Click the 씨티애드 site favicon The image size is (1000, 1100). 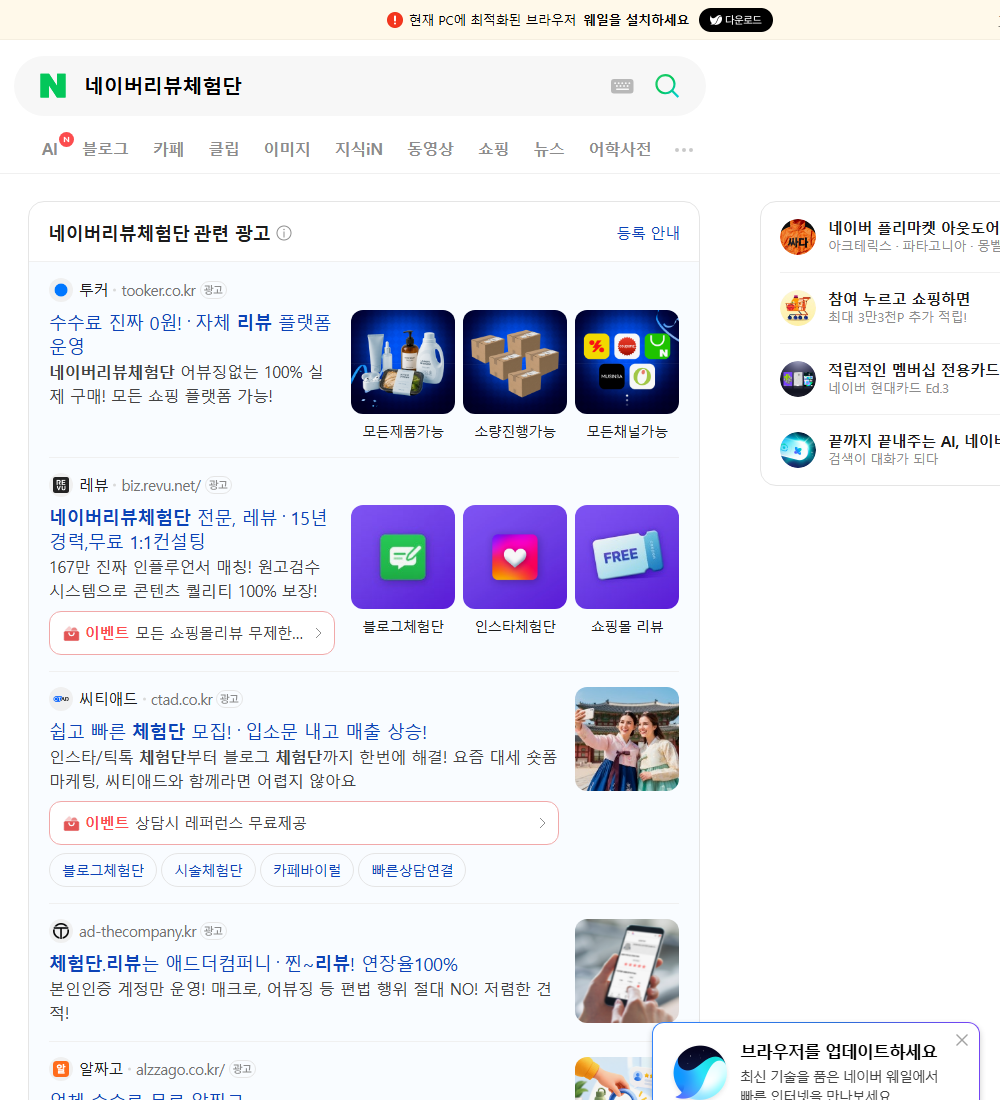[x=61, y=699]
